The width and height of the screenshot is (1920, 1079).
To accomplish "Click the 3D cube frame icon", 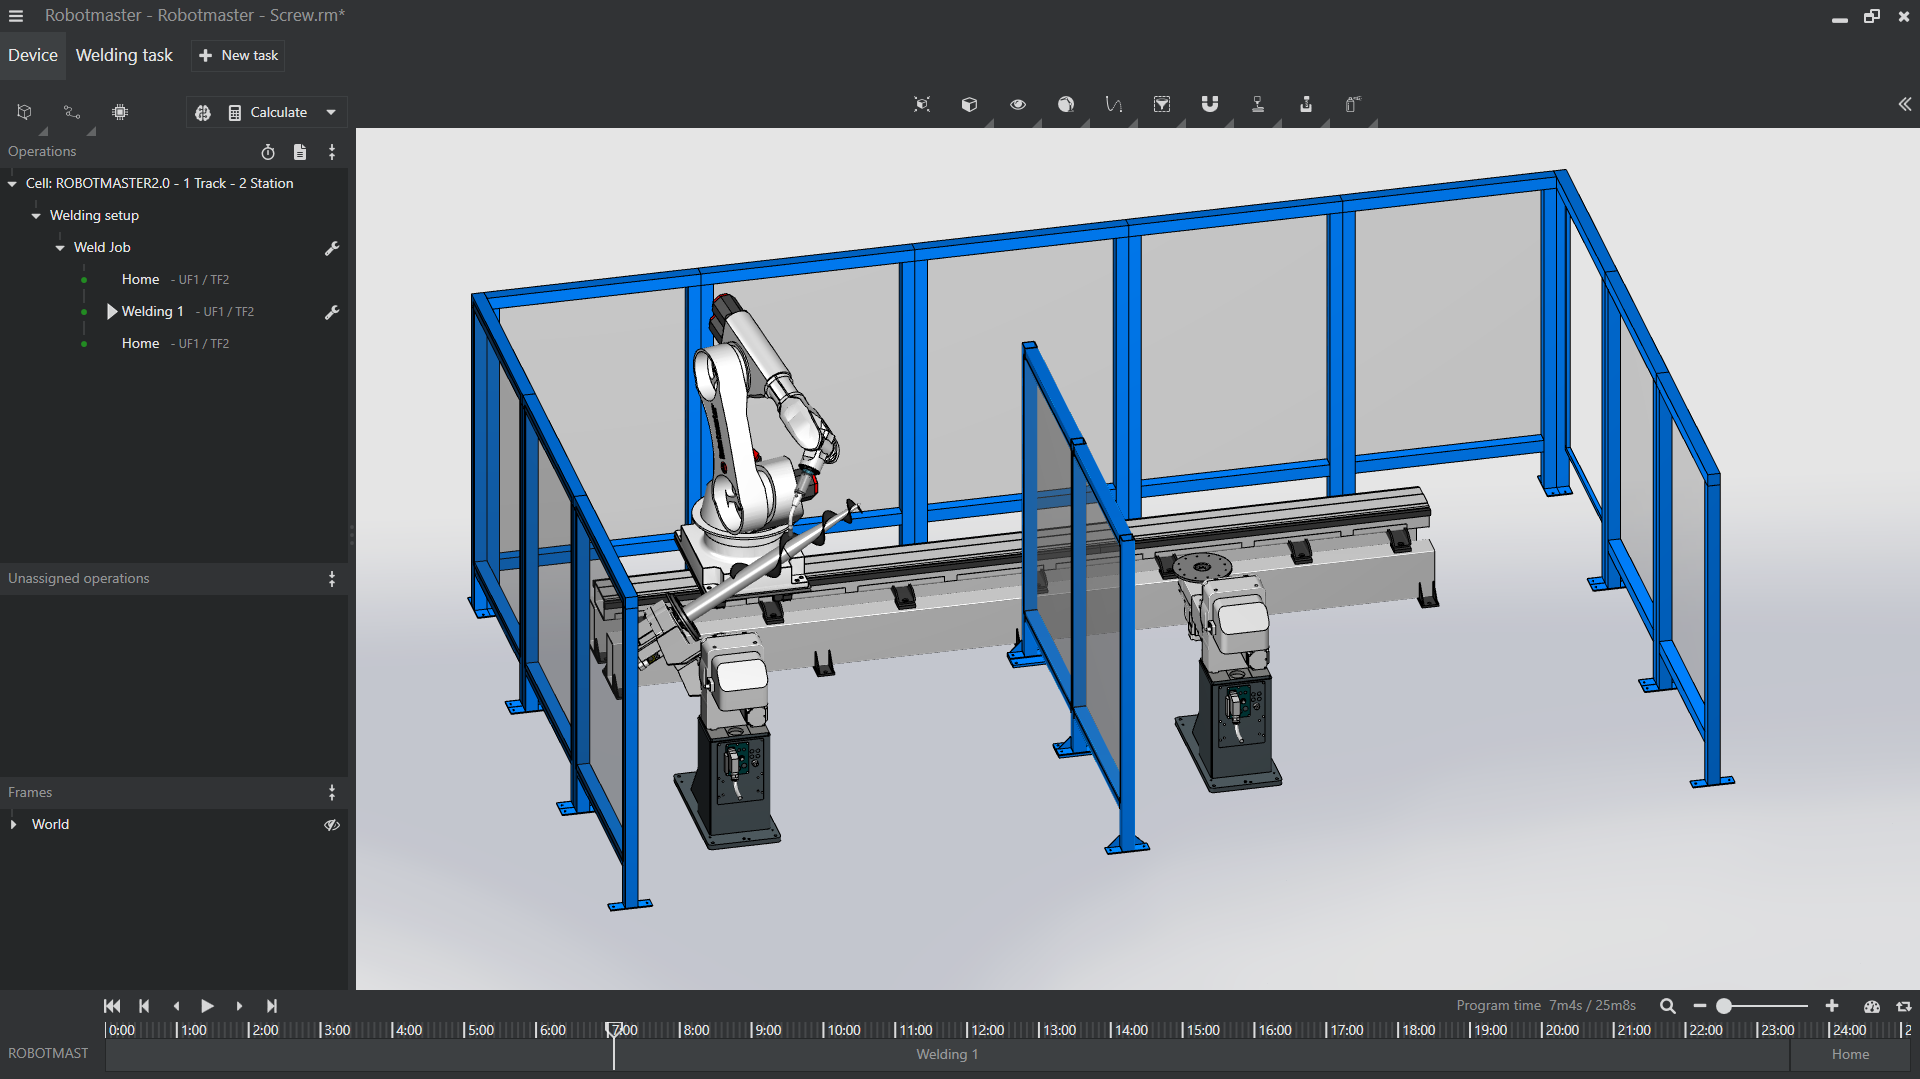I will (x=25, y=112).
